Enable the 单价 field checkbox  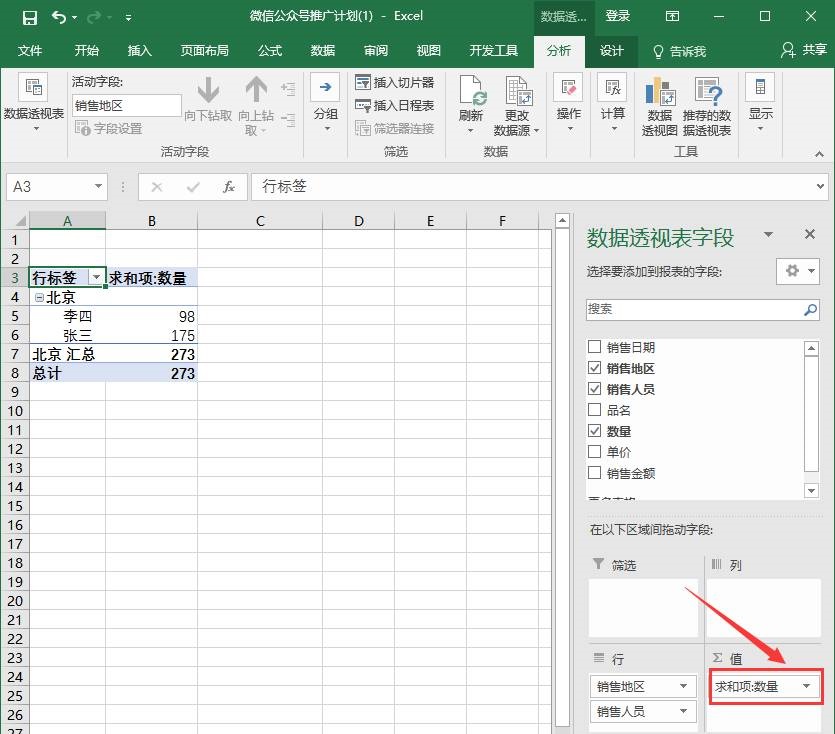point(595,452)
